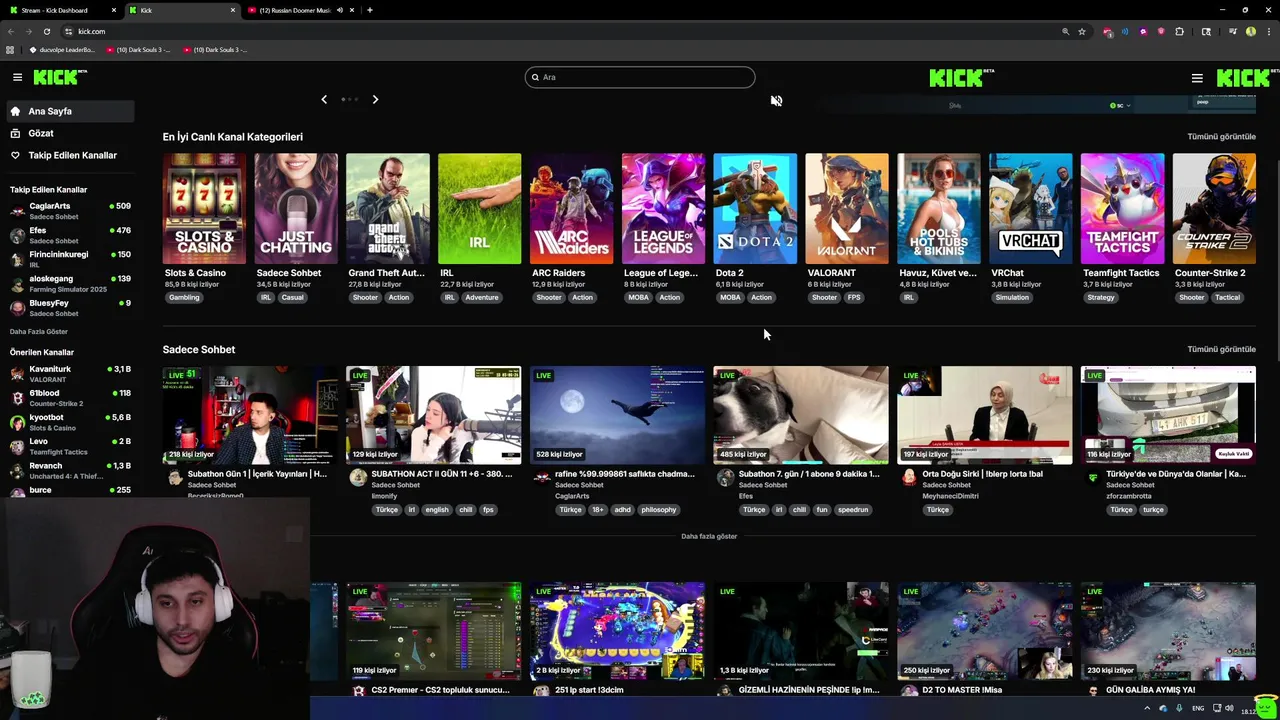The width and height of the screenshot is (1280, 720).
Task: Open Counter-Strike 2 category card
Action: coord(1214,209)
